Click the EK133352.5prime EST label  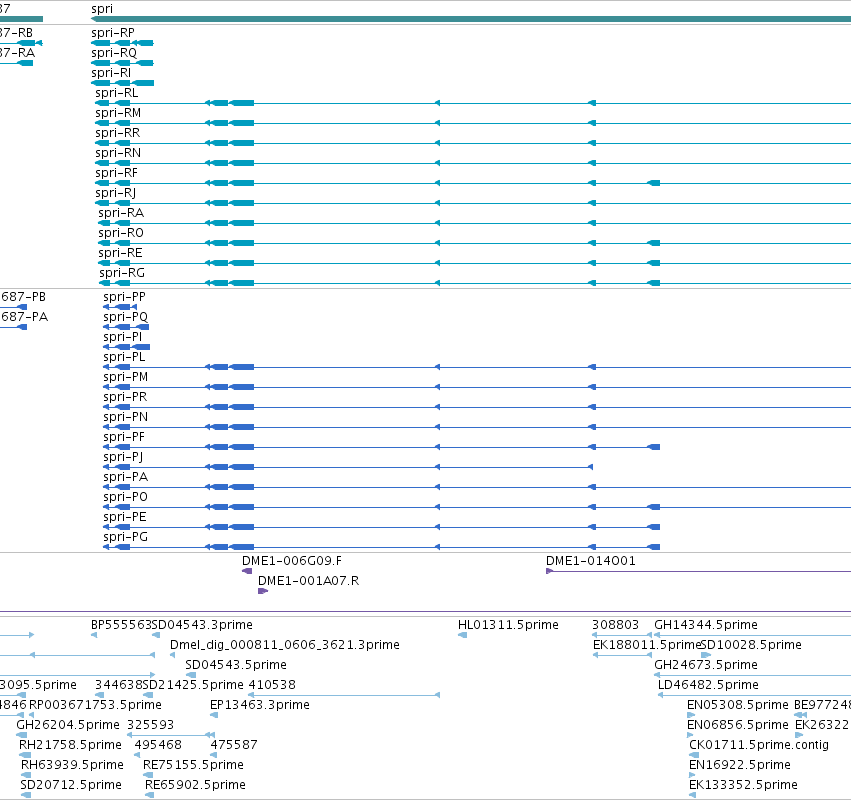[x=743, y=785]
